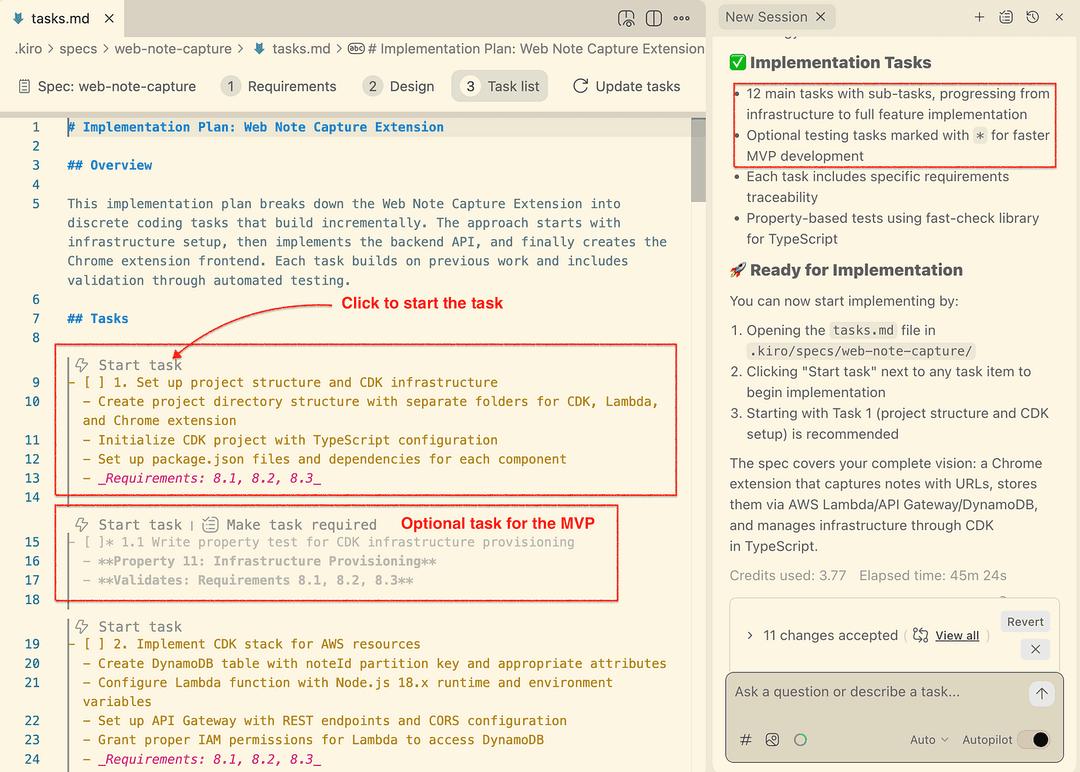Start a new chat session with plus icon
This screenshot has width=1080, height=772.
[979, 17]
